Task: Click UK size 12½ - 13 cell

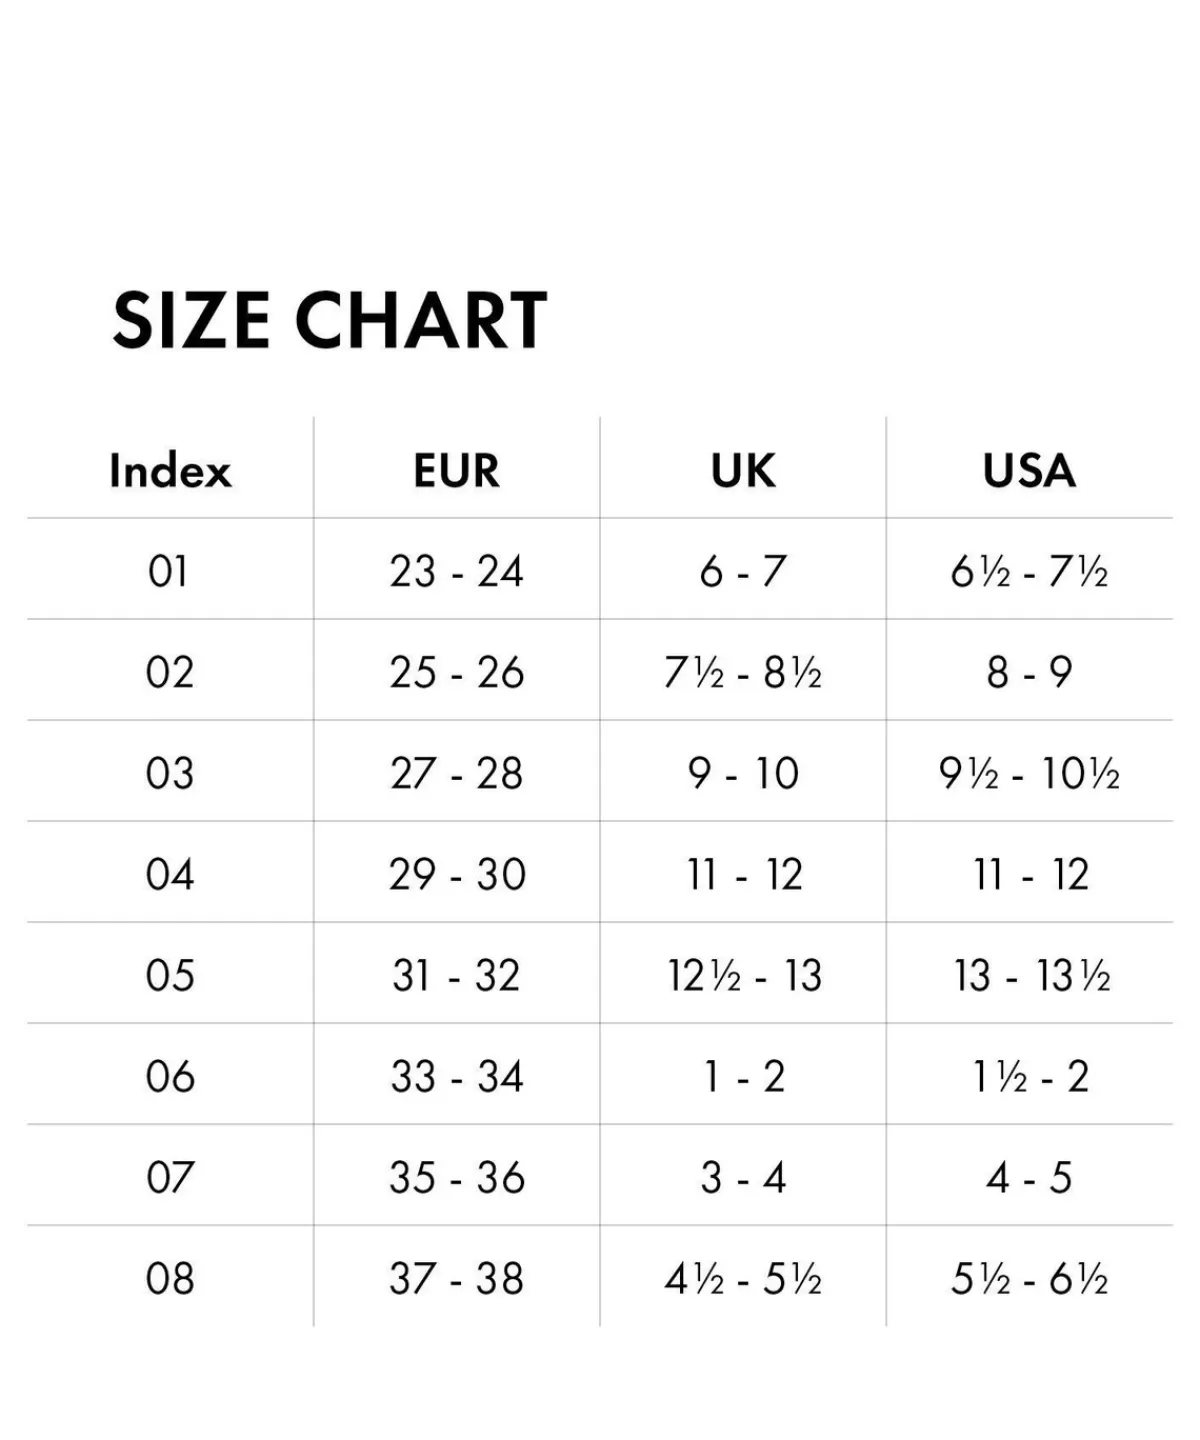Action: (x=745, y=975)
